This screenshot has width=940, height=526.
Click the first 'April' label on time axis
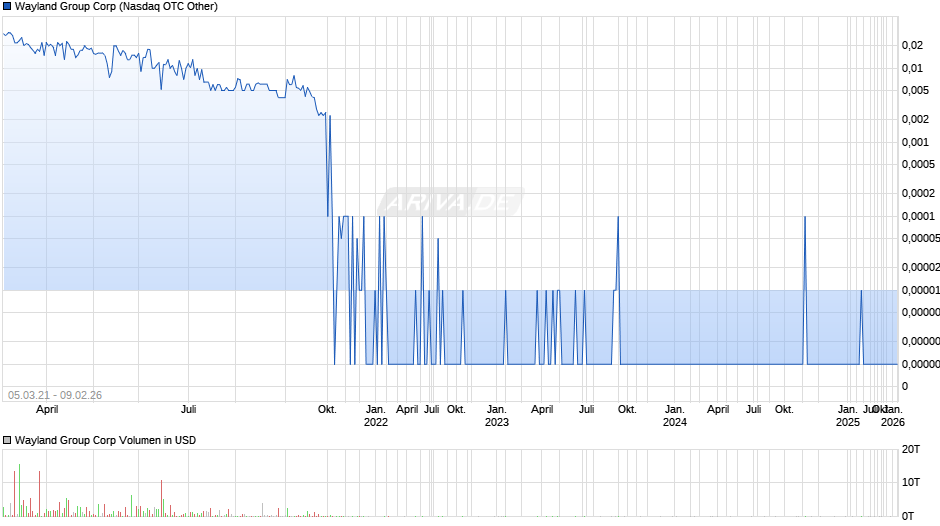[47, 410]
